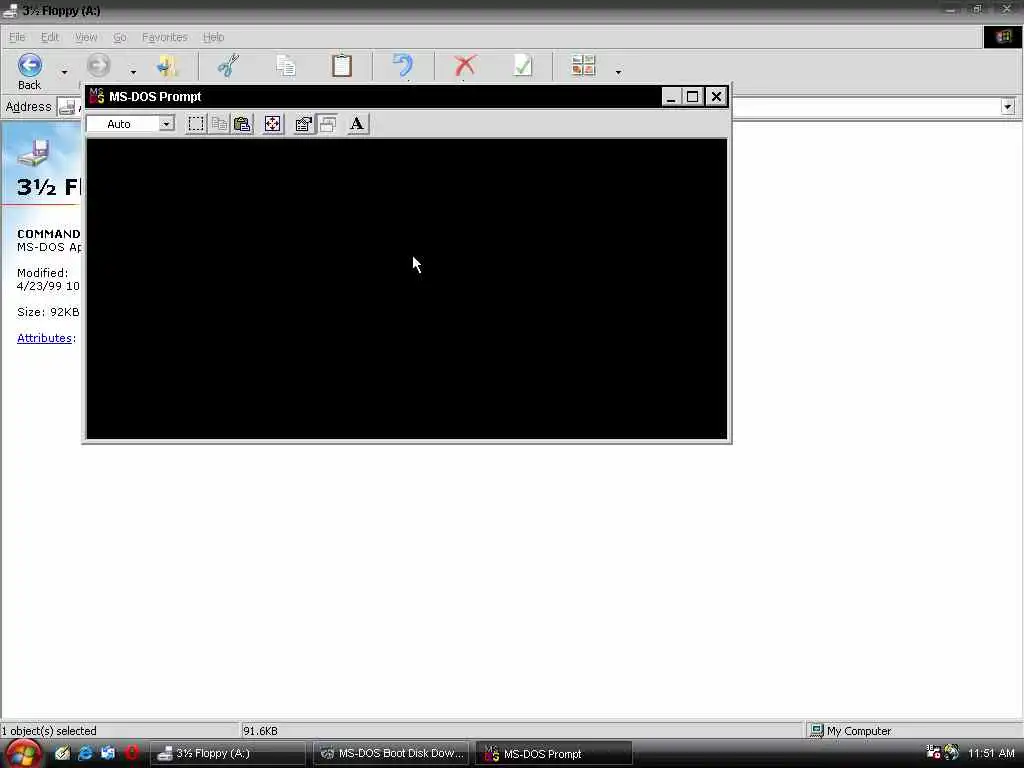Open the Auto font size dropdown
Image resolution: width=1024 pixels, height=768 pixels.
(167, 124)
